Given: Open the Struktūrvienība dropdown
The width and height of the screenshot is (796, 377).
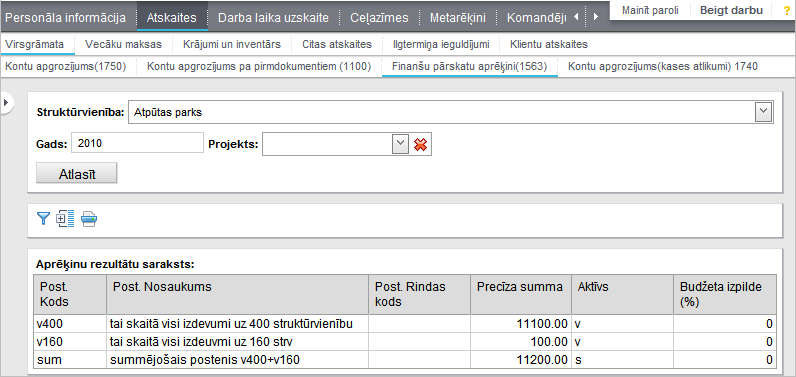Looking at the screenshot, I should point(763,112).
